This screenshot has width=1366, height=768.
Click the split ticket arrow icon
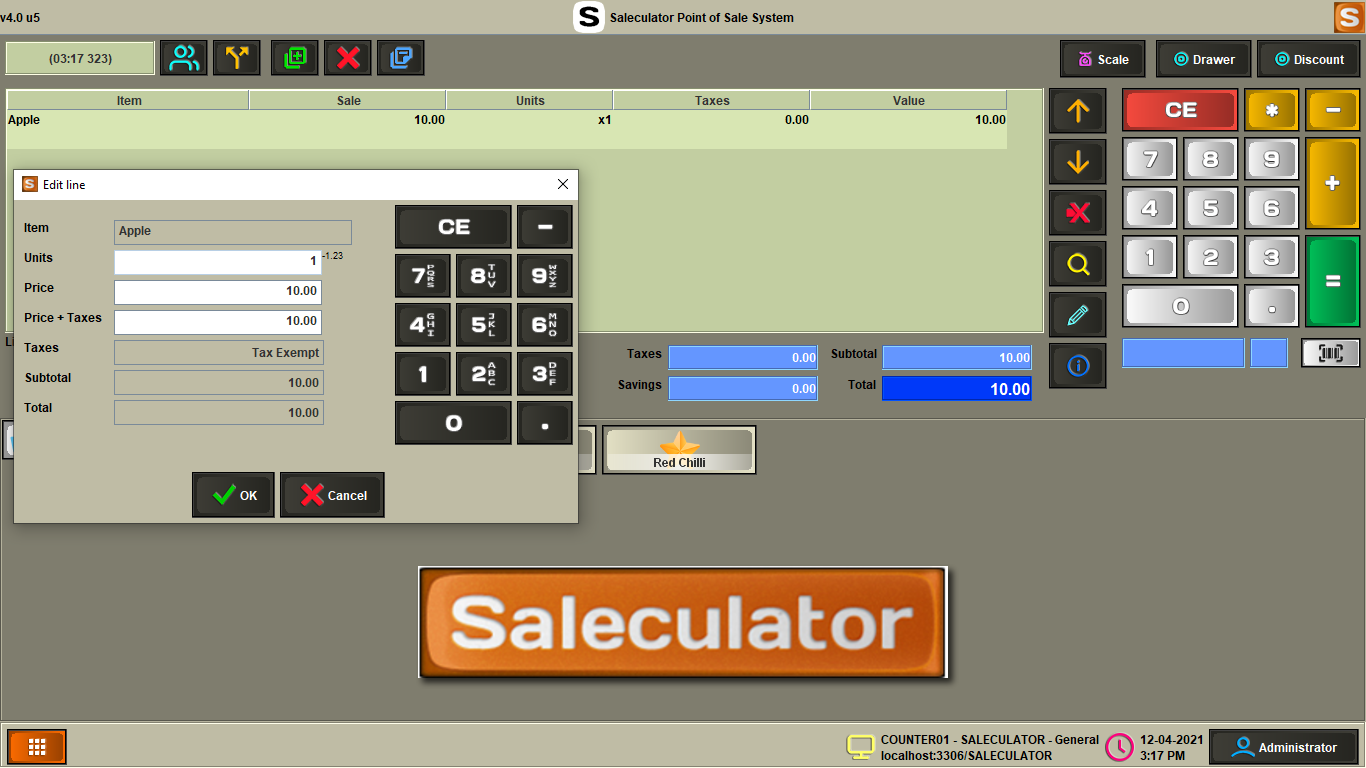pos(237,58)
